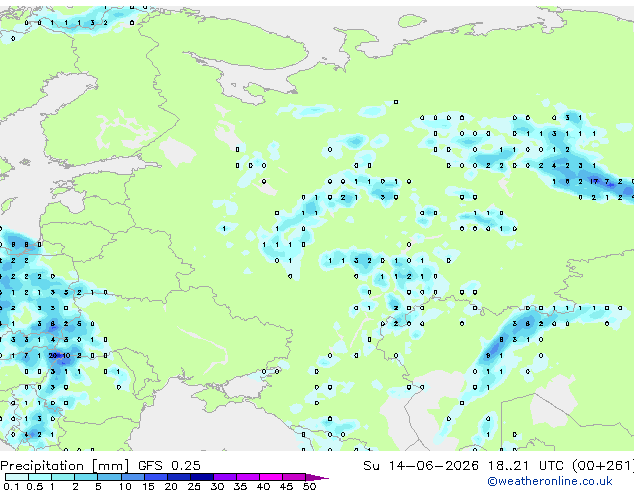Click the "Precipitation [mm]" title text
Screen dimensions: 634x490
click(65, 466)
